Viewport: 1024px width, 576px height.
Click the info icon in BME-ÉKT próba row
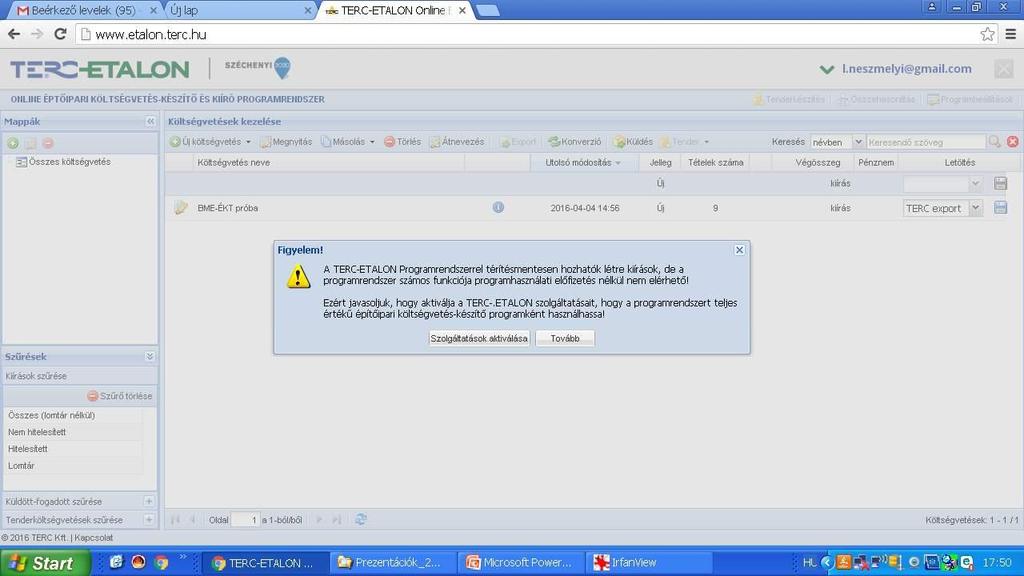(498, 207)
